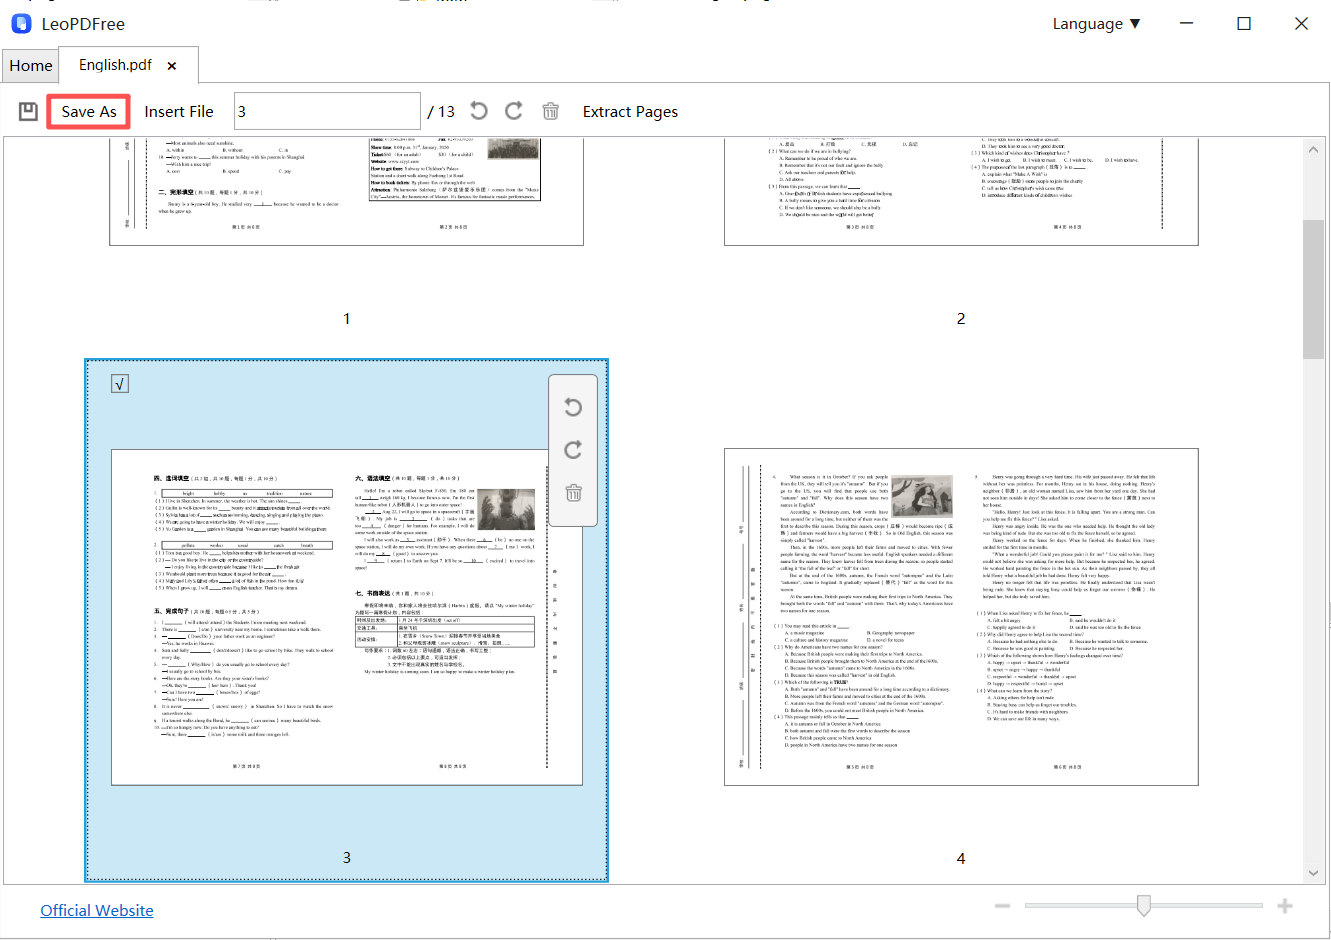1331x940 pixels.
Task: Uncheck the page 3 selection checkbox
Action: [x=120, y=384]
